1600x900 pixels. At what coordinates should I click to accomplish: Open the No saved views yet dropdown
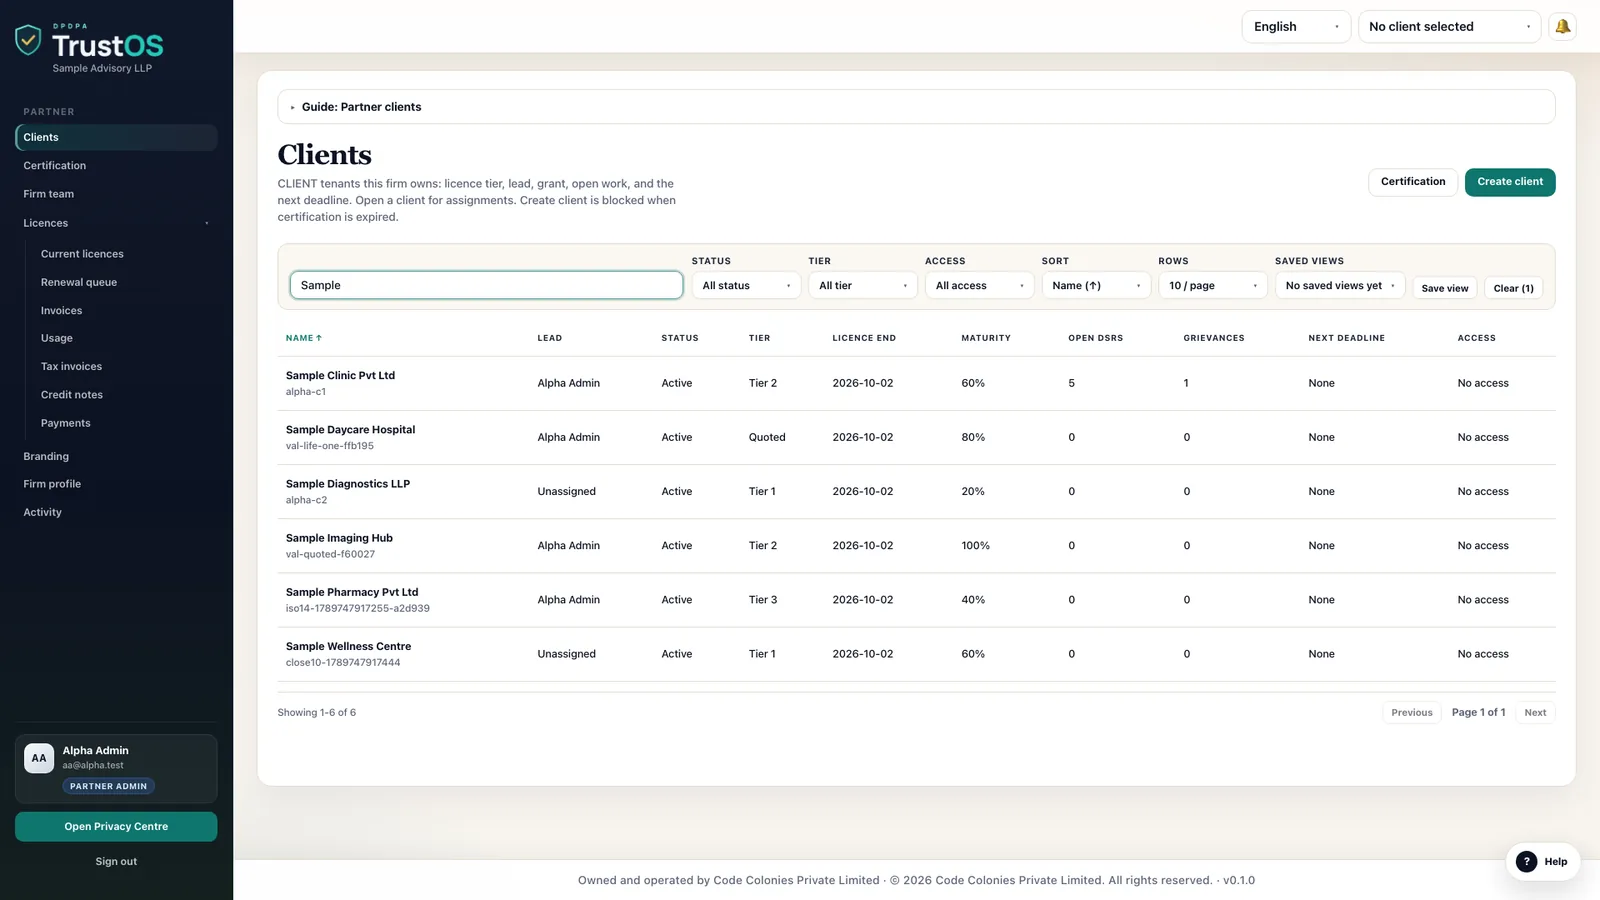click(x=1340, y=286)
